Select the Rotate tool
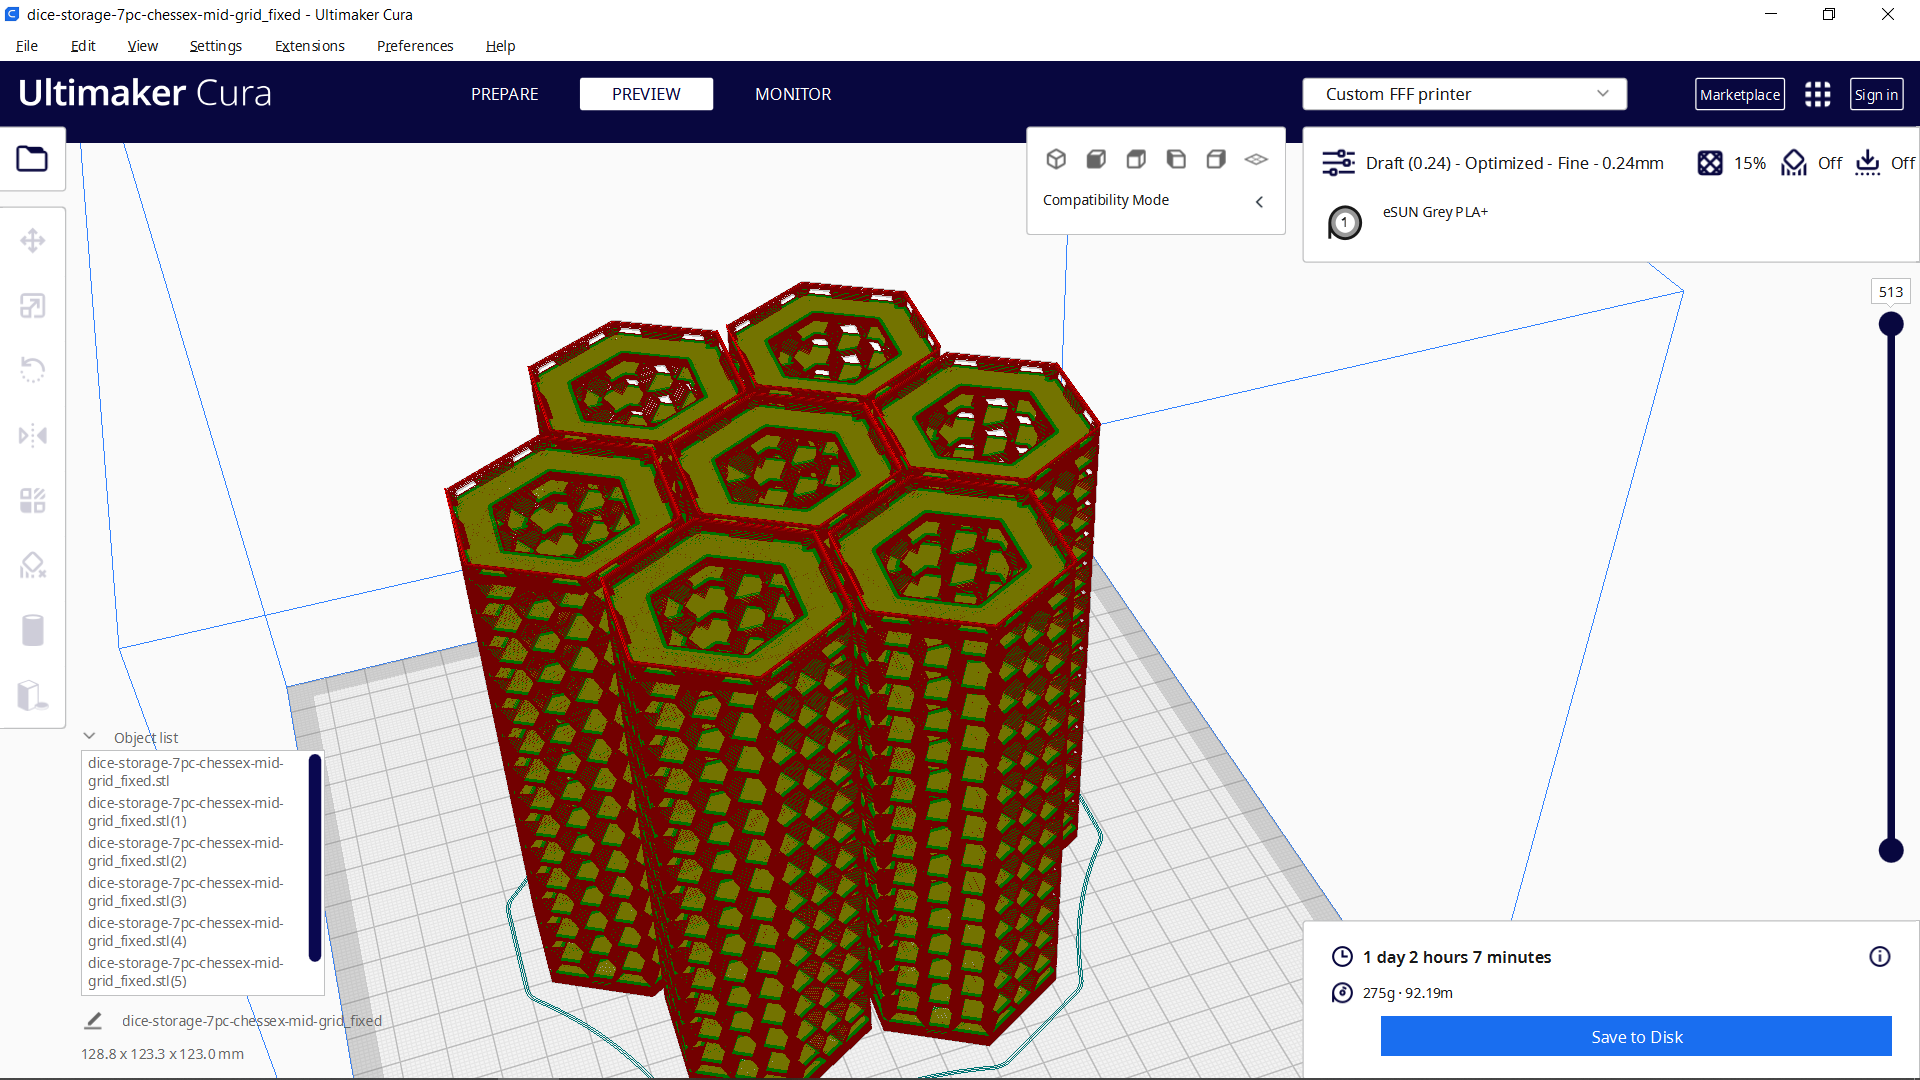Image resolution: width=1920 pixels, height=1080 pixels. point(33,370)
